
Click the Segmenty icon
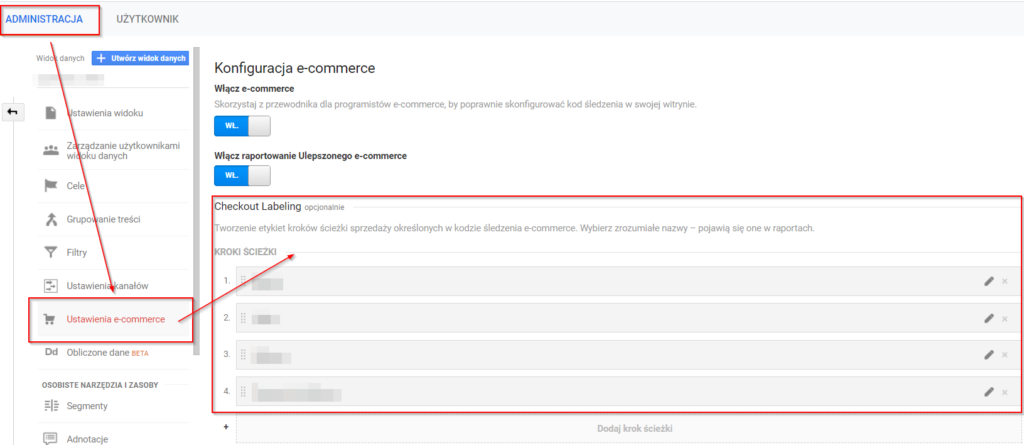(x=50, y=406)
